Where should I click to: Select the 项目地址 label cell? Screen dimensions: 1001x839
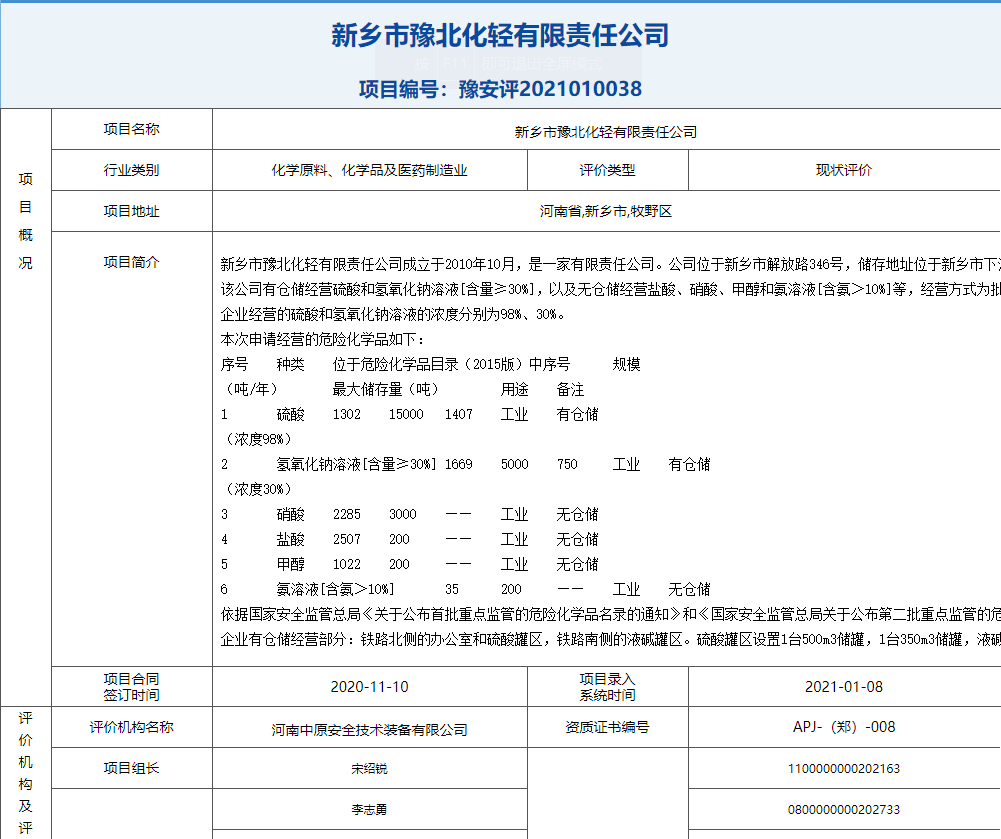point(132,211)
